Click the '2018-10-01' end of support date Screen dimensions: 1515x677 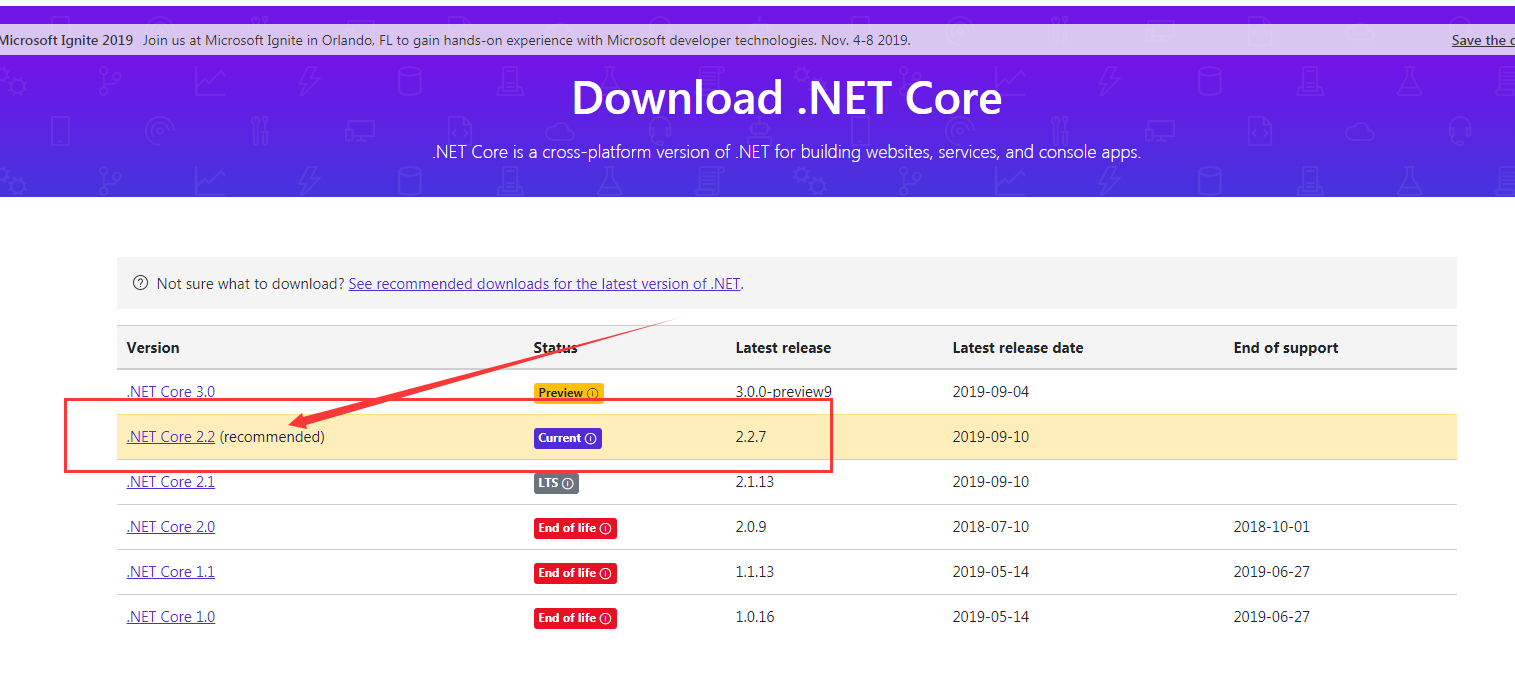coord(1272,527)
